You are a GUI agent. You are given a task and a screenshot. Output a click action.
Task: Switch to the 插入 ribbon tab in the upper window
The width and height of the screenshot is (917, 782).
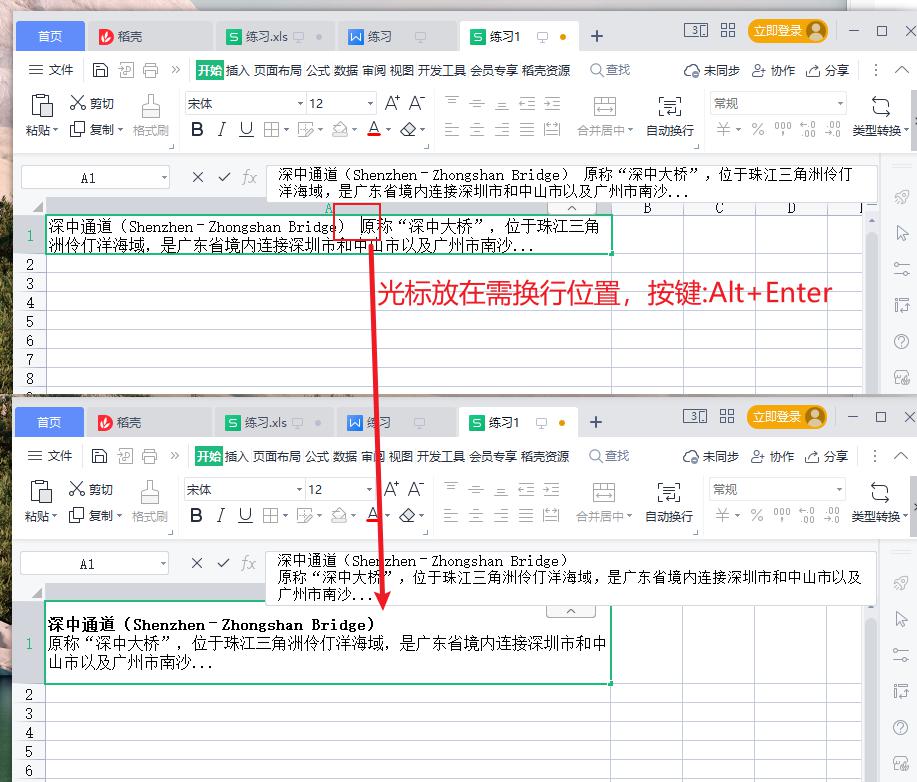(237, 70)
